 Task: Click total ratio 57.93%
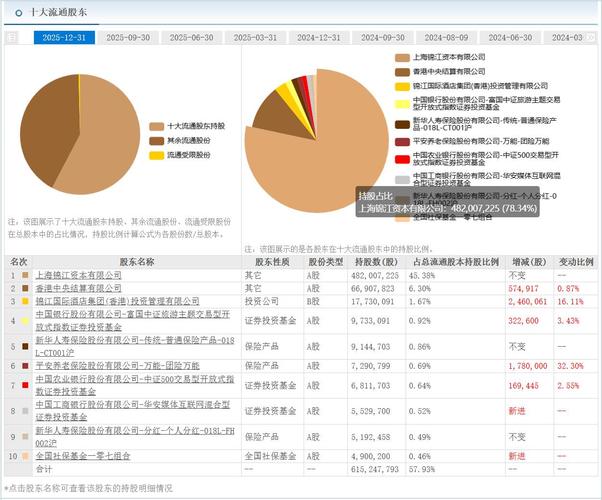422,469
